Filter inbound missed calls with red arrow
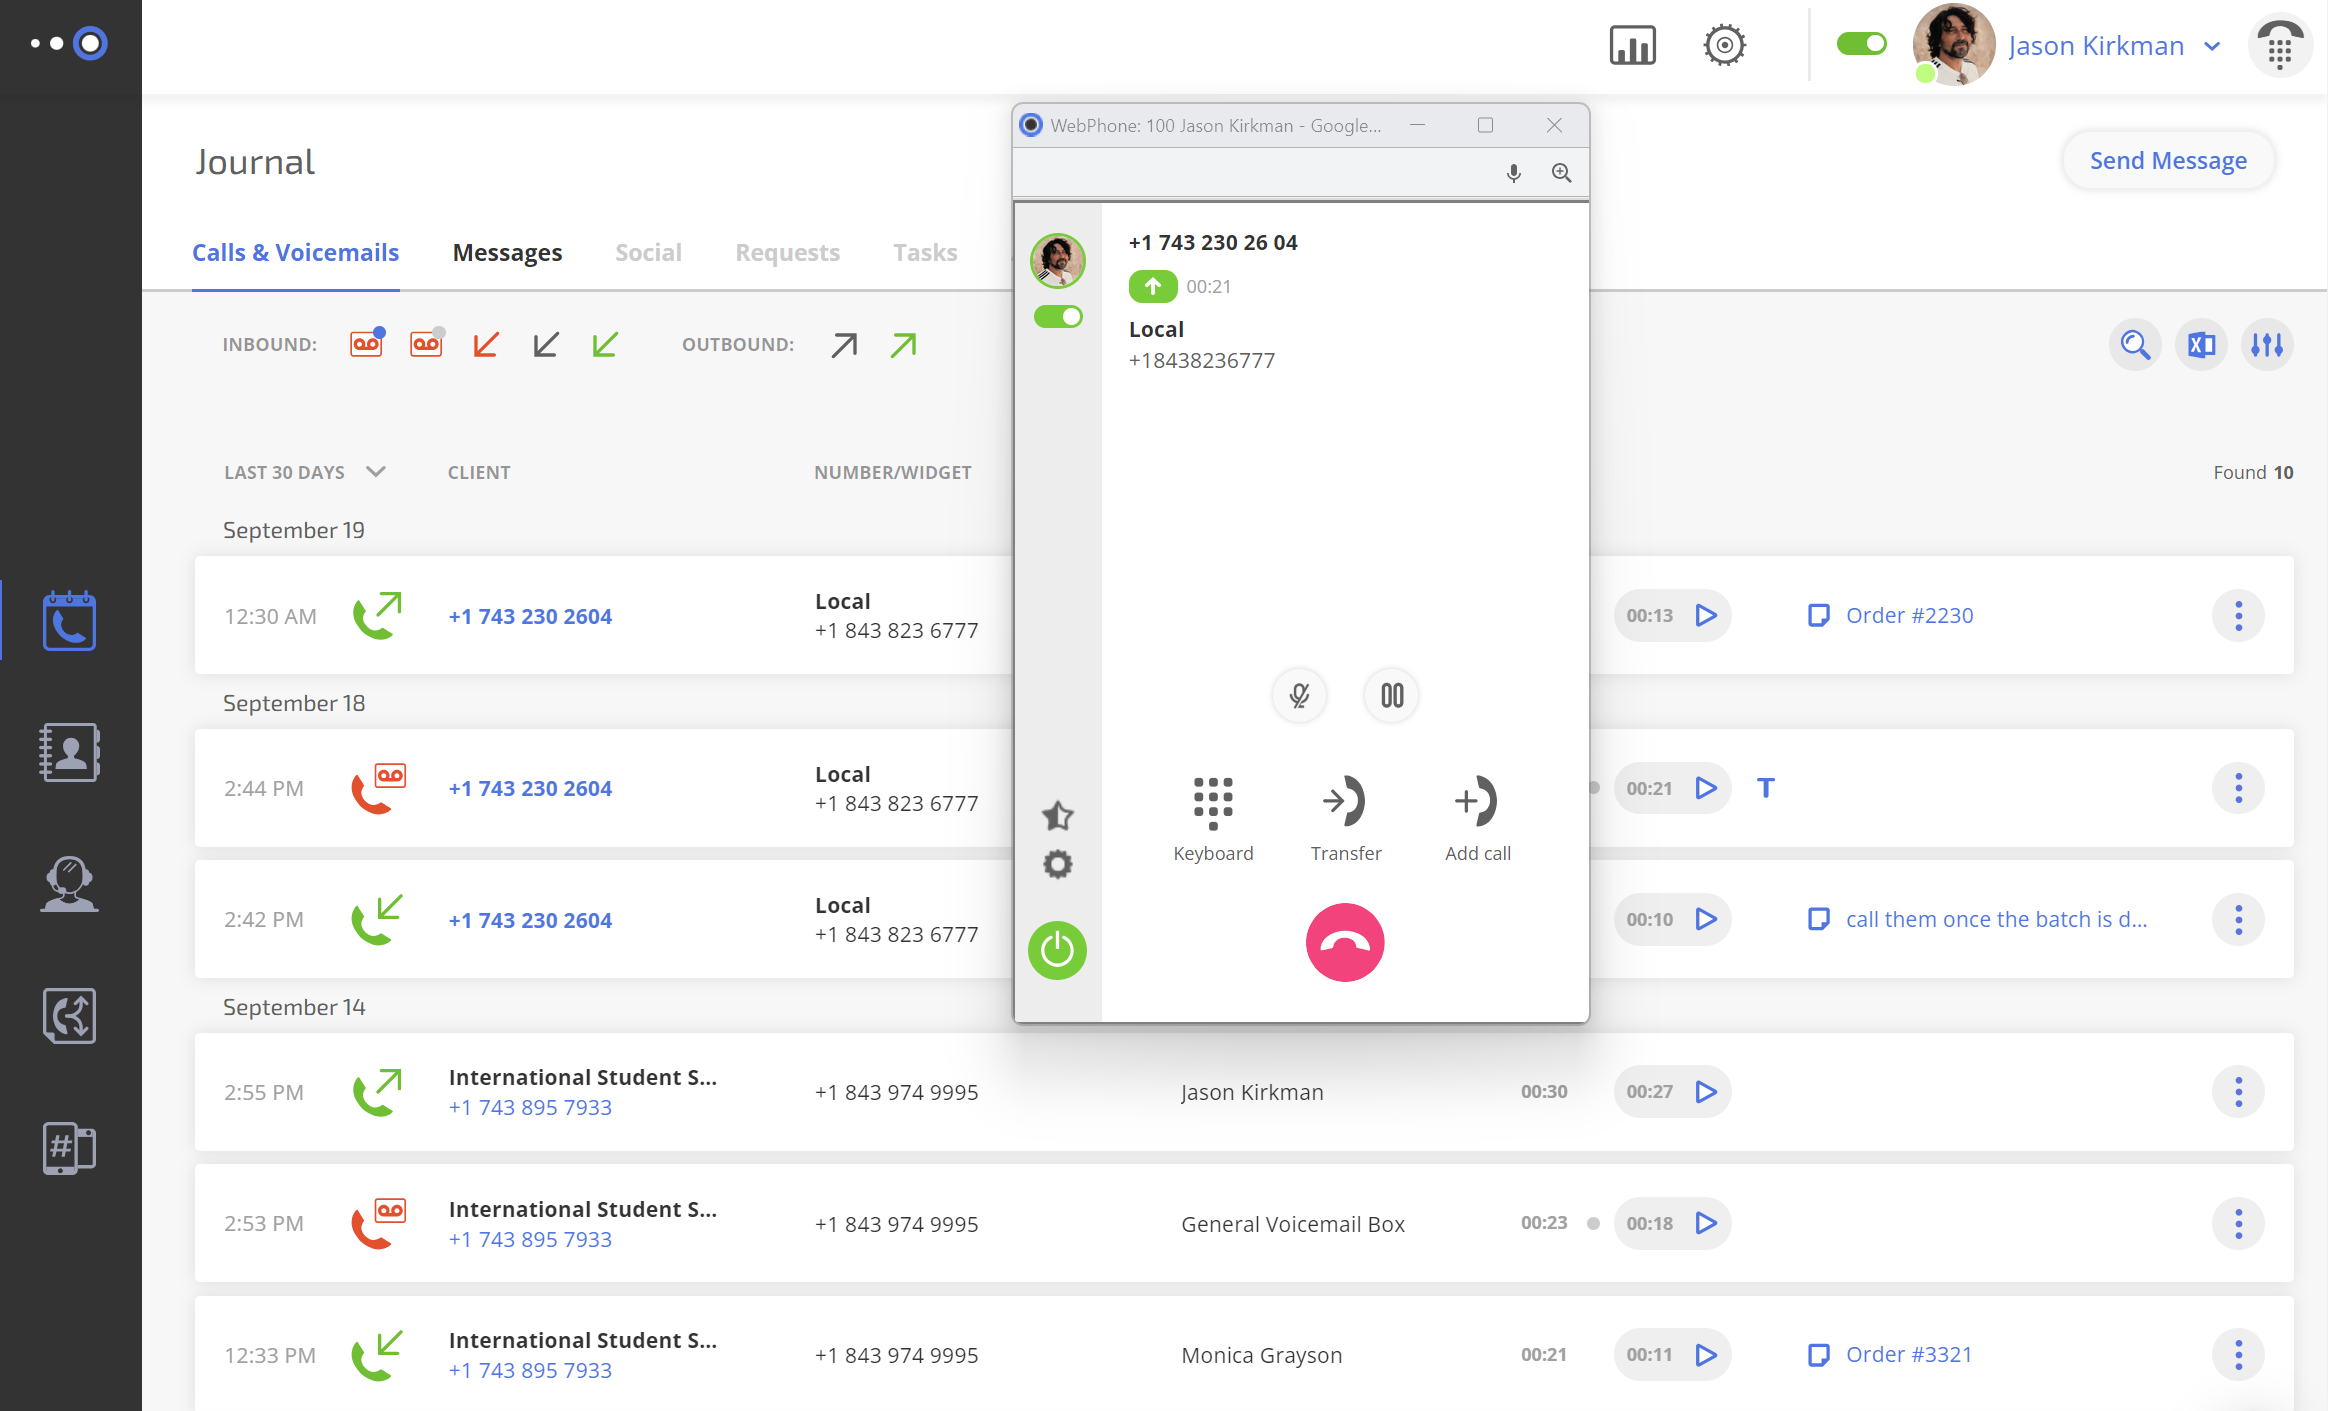 (486, 345)
